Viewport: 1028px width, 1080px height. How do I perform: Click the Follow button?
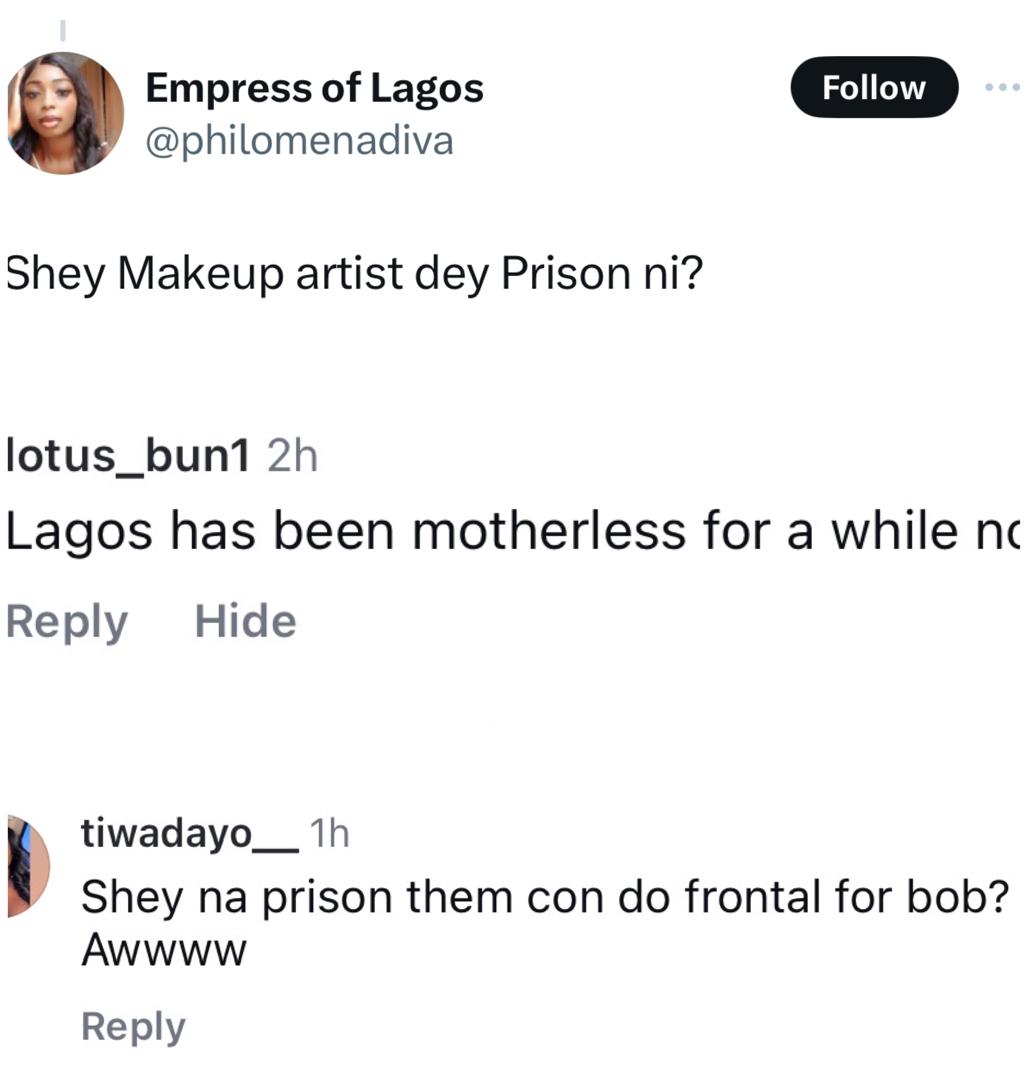873,88
